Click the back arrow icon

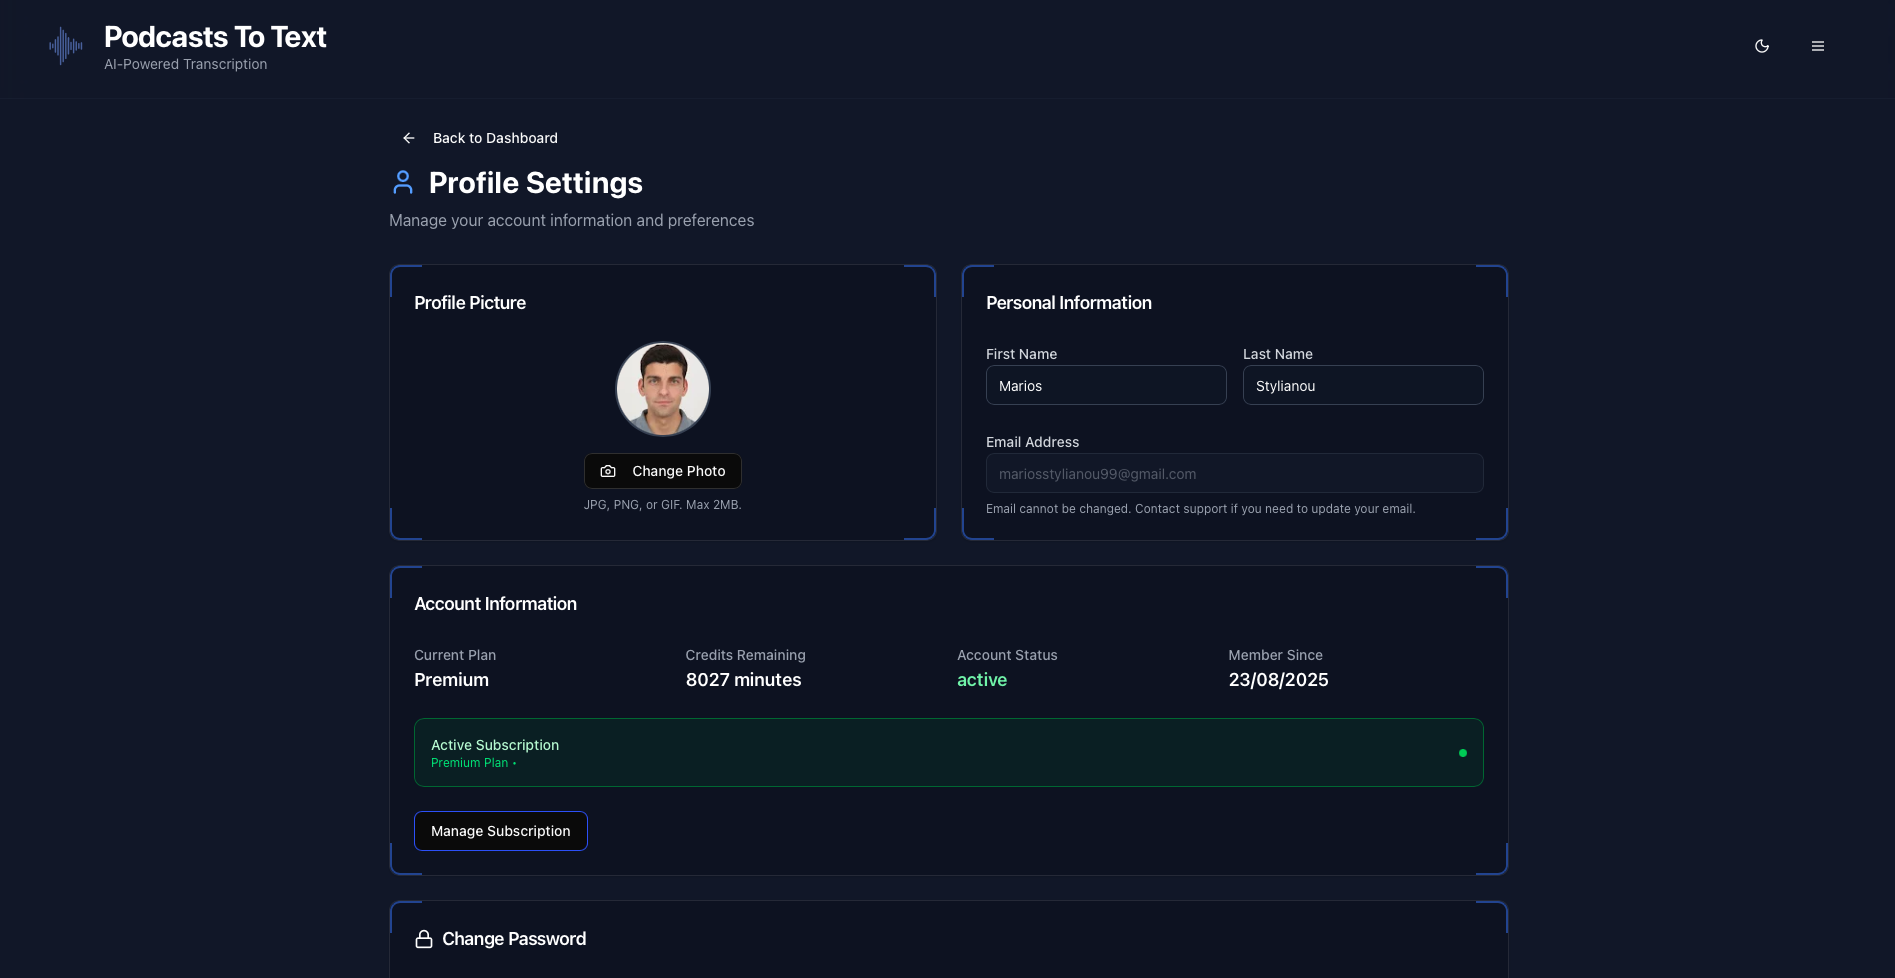point(409,138)
